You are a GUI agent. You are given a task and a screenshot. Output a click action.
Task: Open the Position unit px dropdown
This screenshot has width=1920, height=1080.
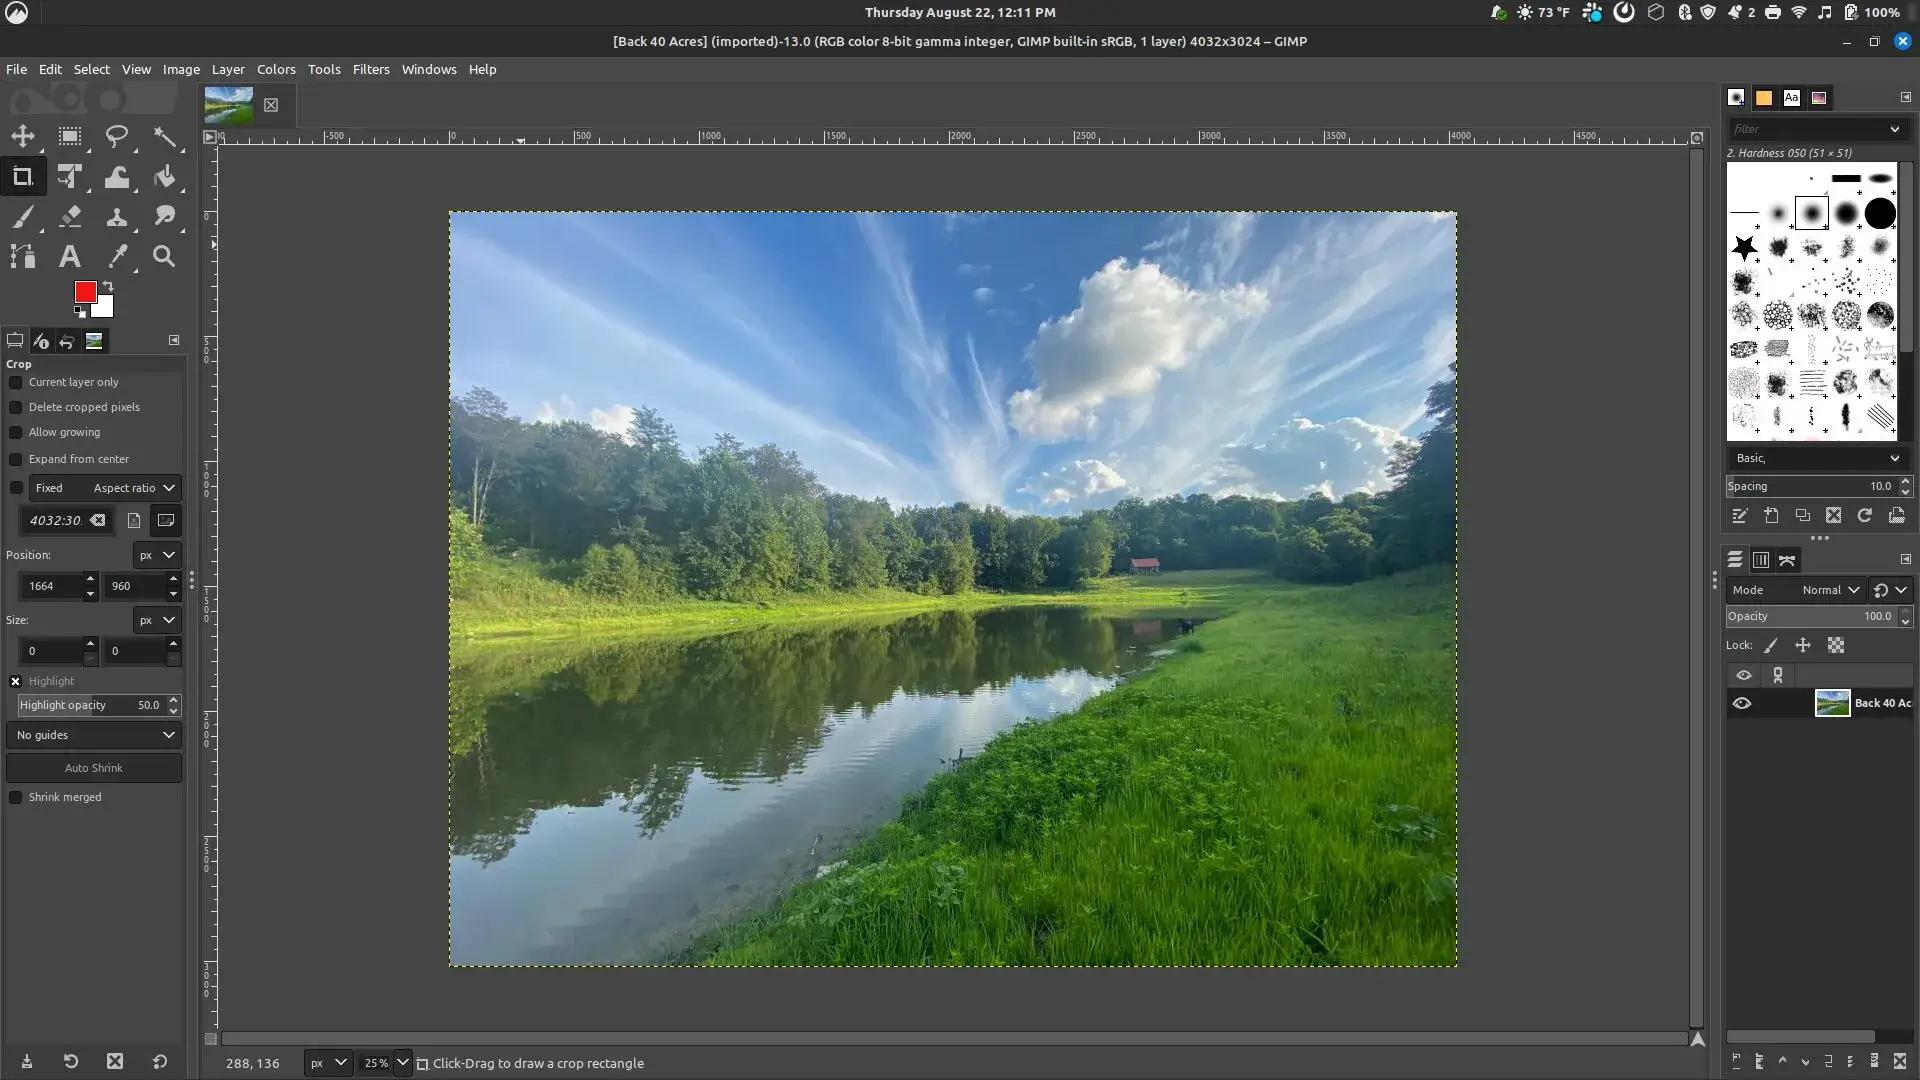click(157, 555)
